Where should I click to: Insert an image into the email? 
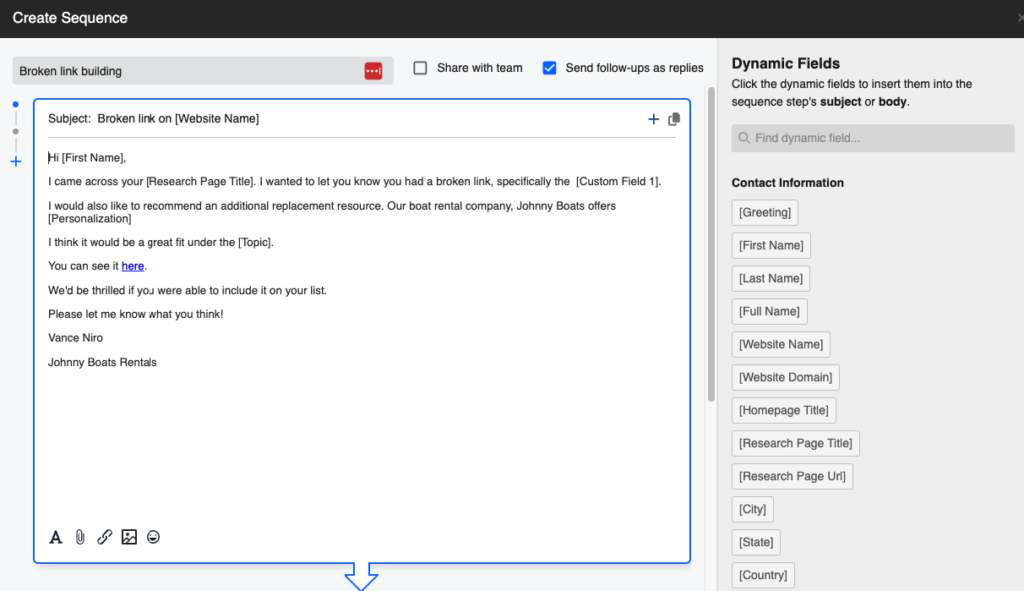128,537
